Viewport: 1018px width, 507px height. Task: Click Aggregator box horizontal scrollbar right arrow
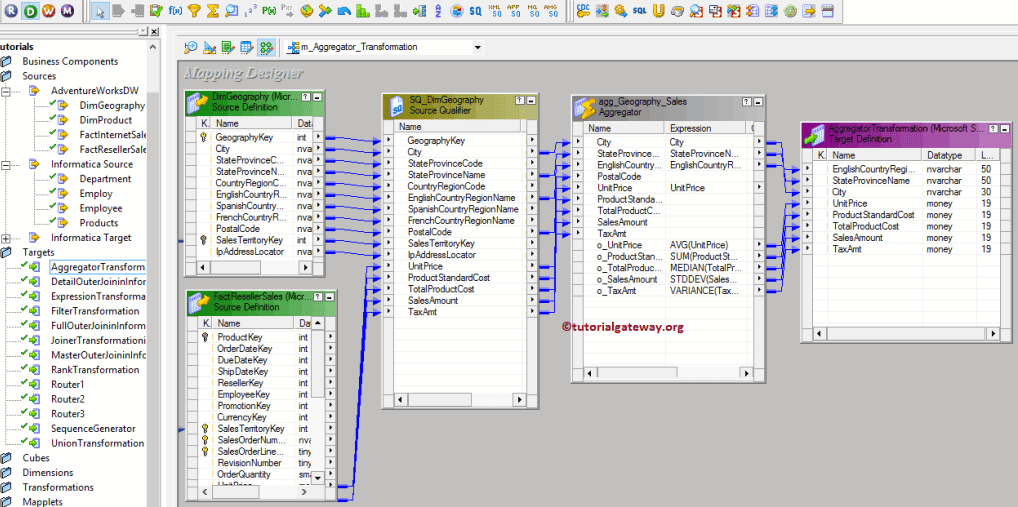(747, 373)
